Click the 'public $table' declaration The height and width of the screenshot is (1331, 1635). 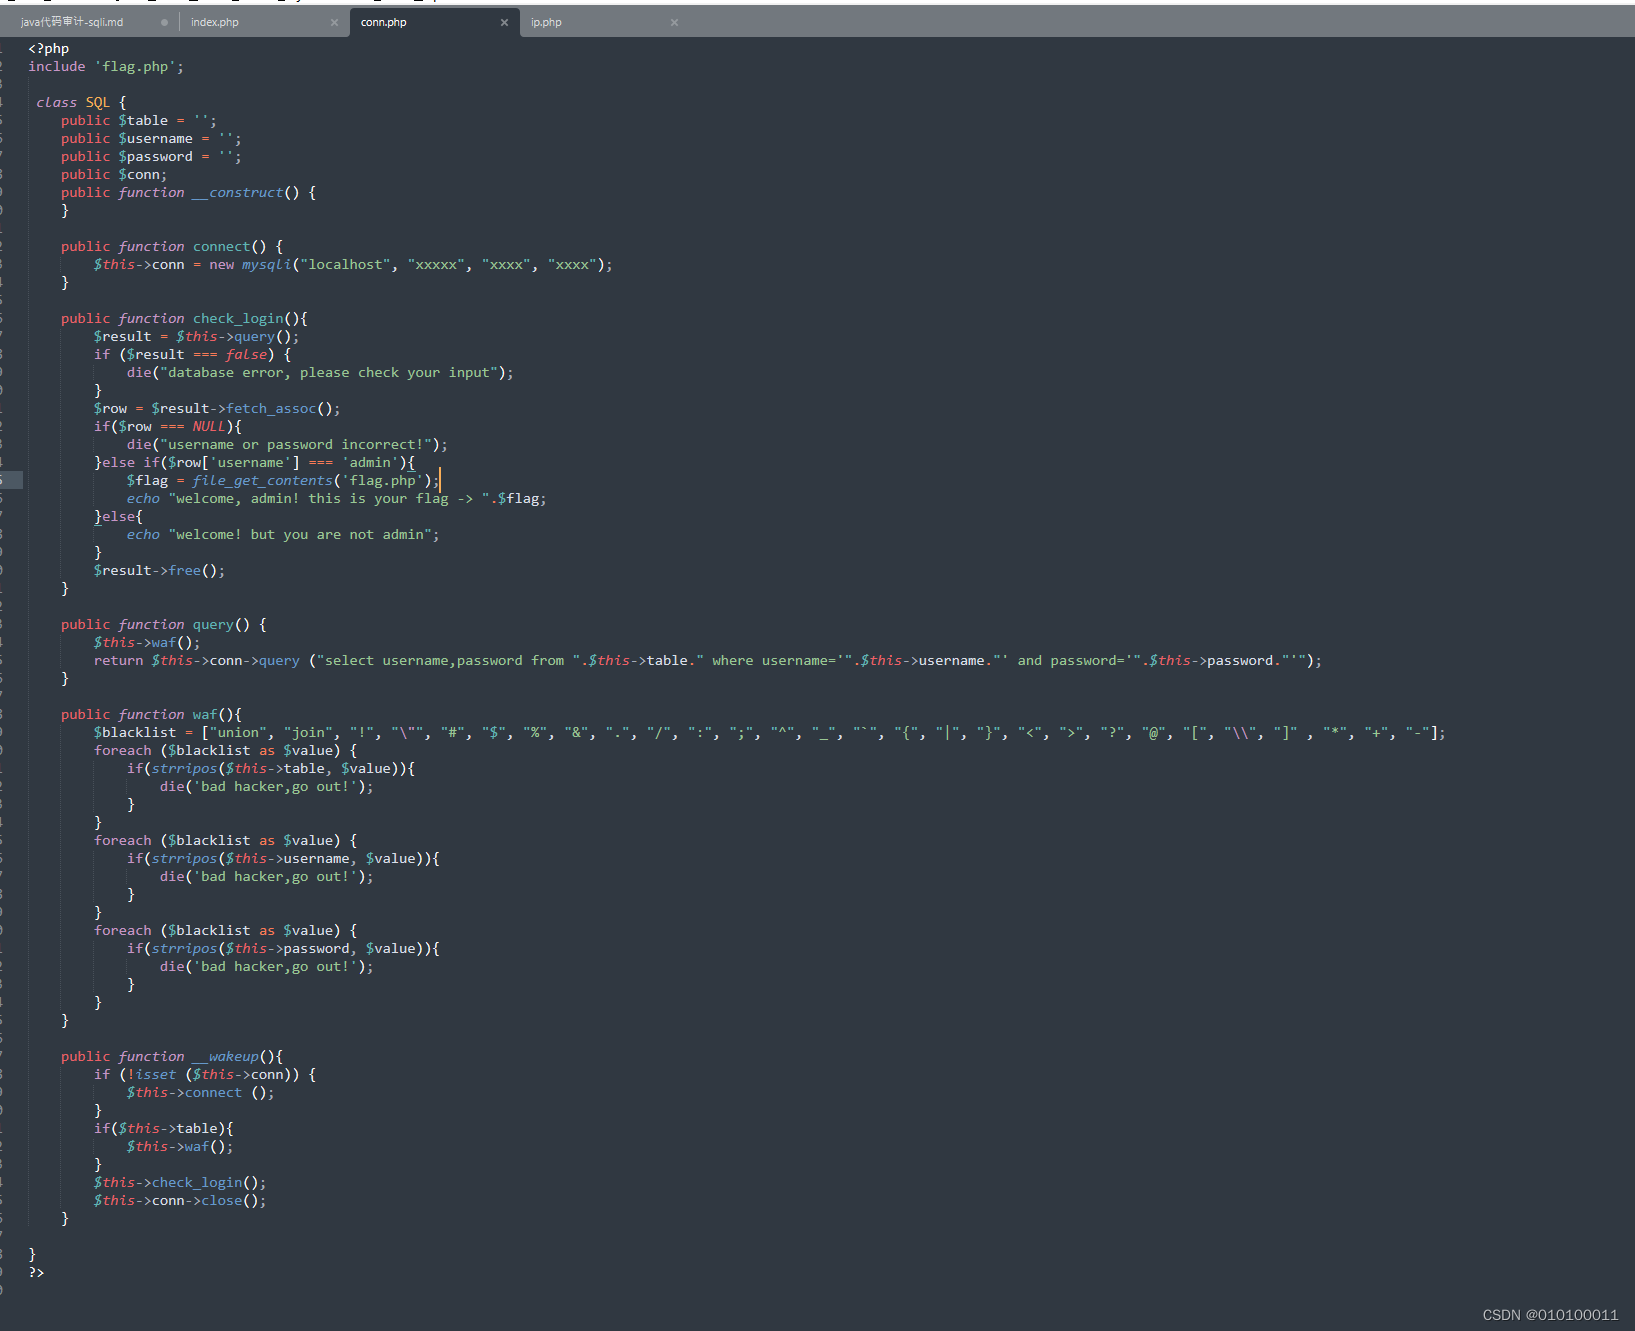click(139, 120)
